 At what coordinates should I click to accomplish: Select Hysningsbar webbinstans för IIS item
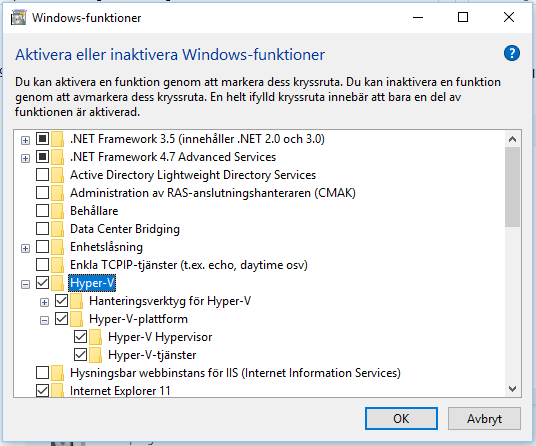click(235, 373)
